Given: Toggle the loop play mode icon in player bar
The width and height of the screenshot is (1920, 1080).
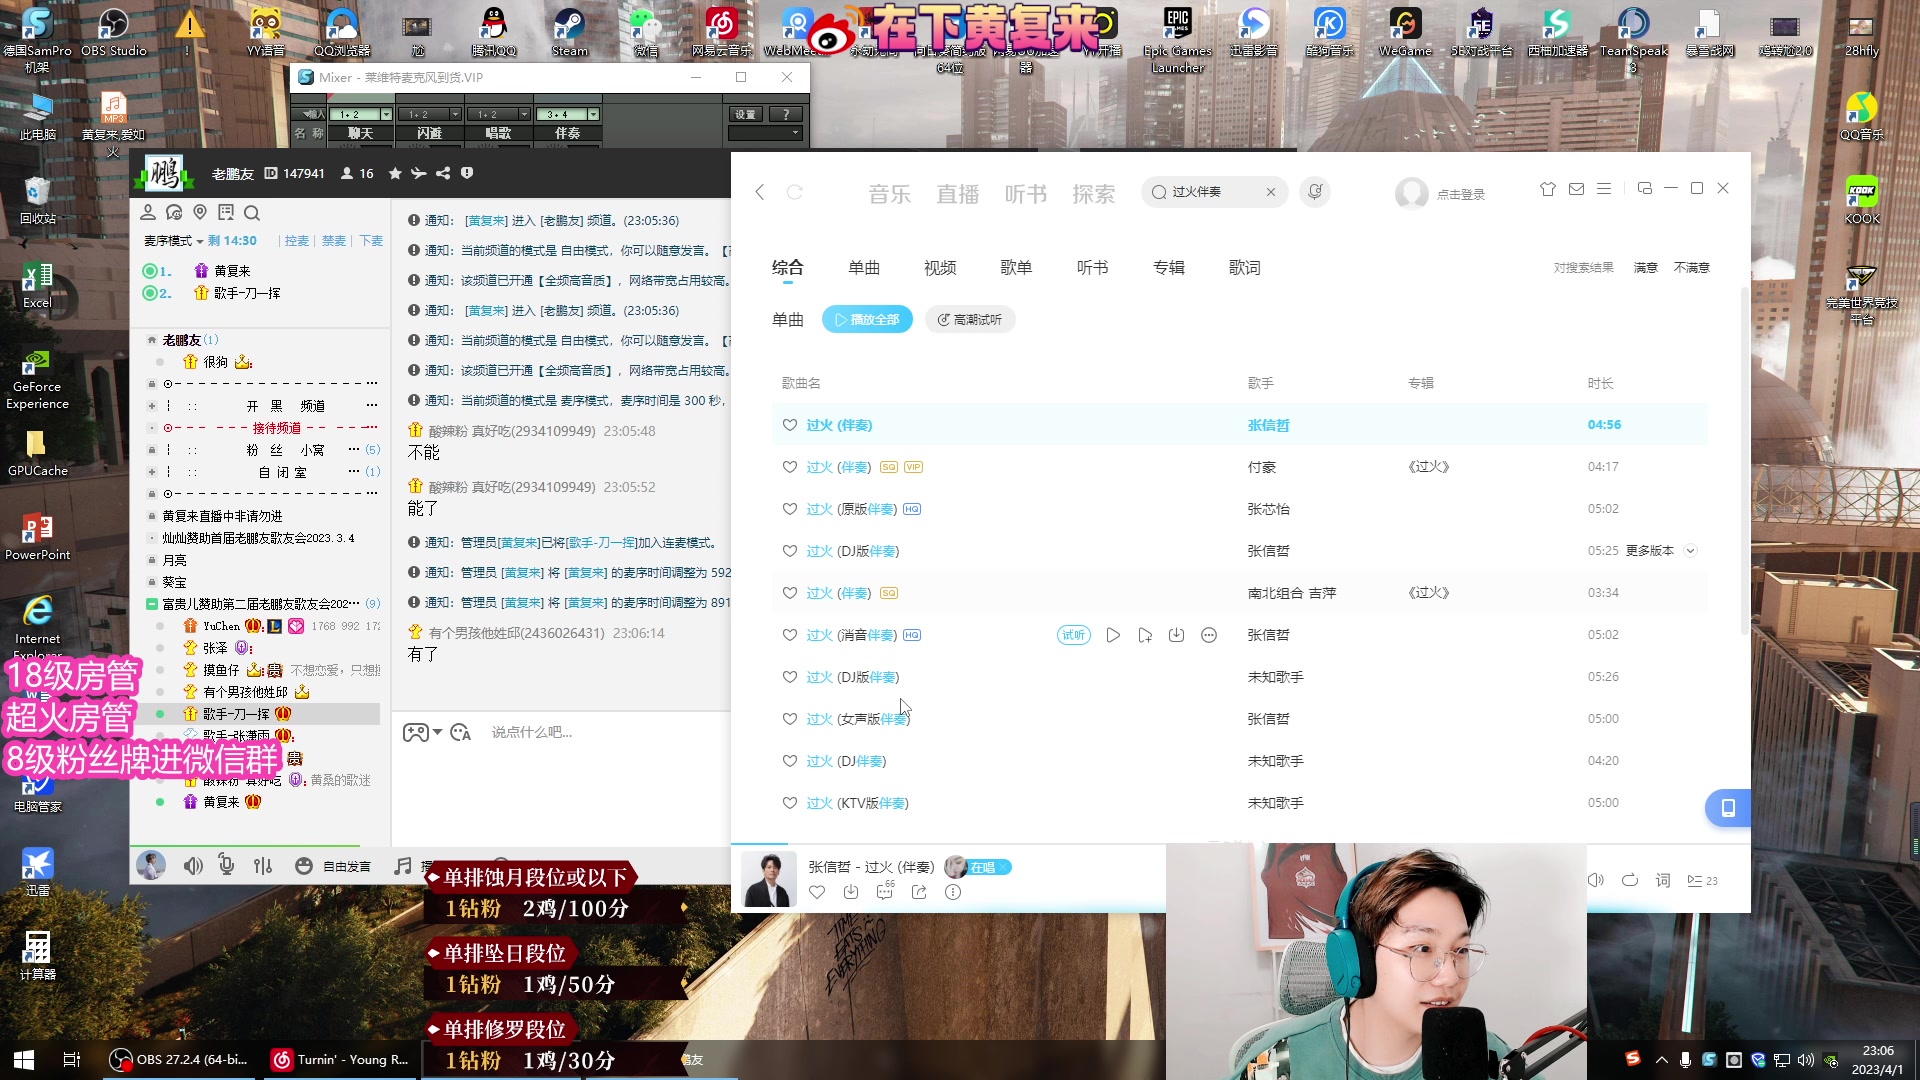Looking at the screenshot, I should [x=1630, y=880].
